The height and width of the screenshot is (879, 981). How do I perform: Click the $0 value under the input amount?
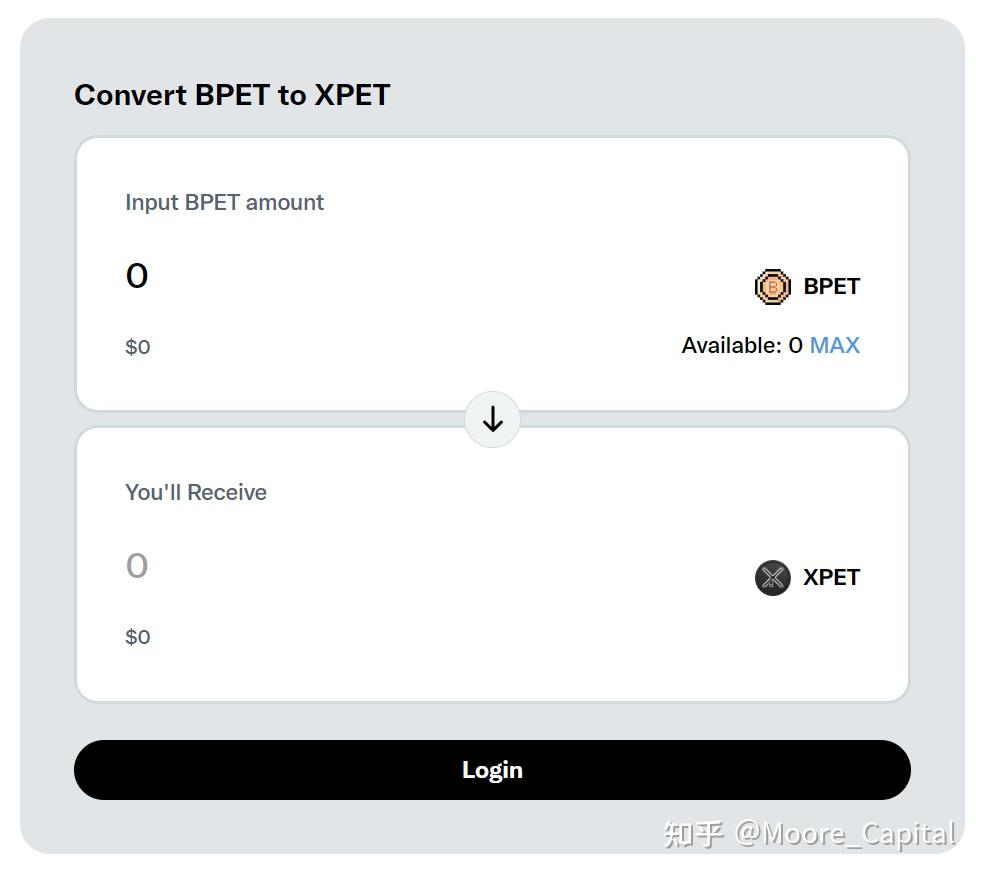click(137, 346)
